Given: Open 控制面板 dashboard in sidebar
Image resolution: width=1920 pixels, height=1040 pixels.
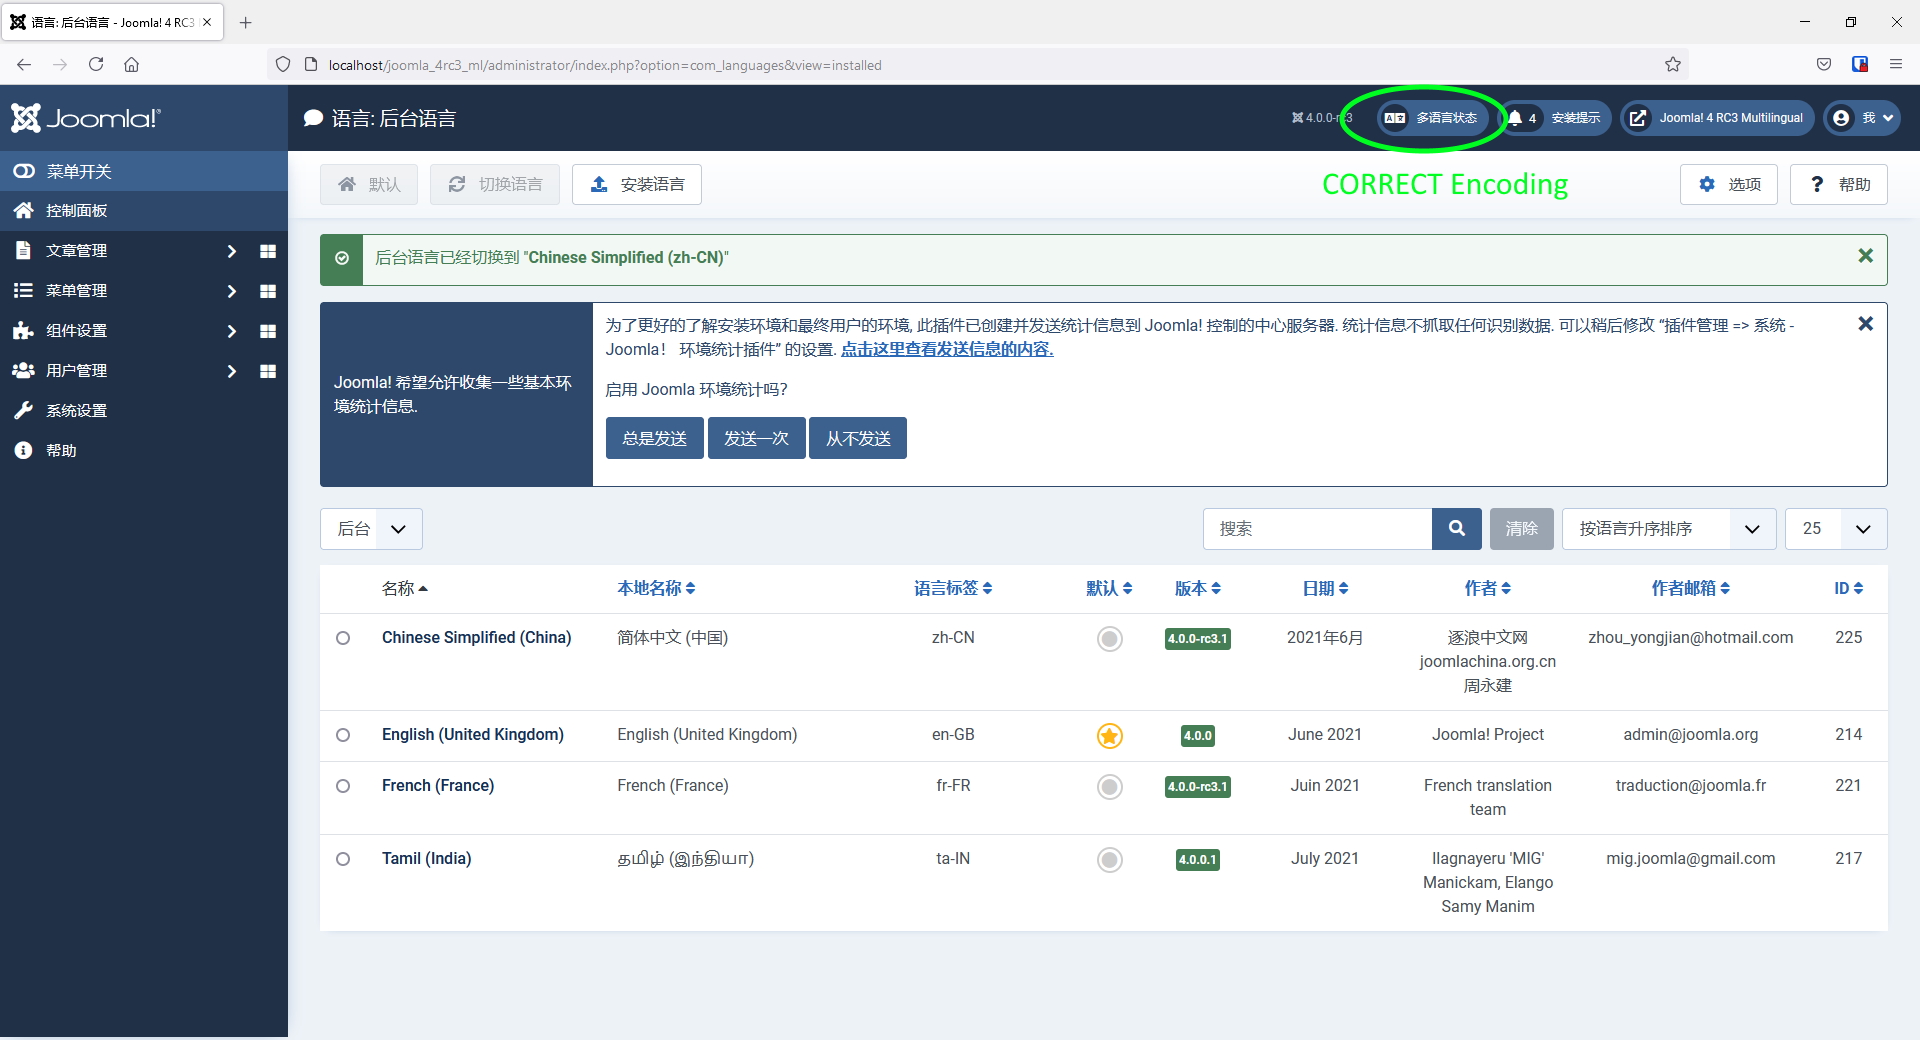Looking at the screenshot, I should (x=144, y=211).
